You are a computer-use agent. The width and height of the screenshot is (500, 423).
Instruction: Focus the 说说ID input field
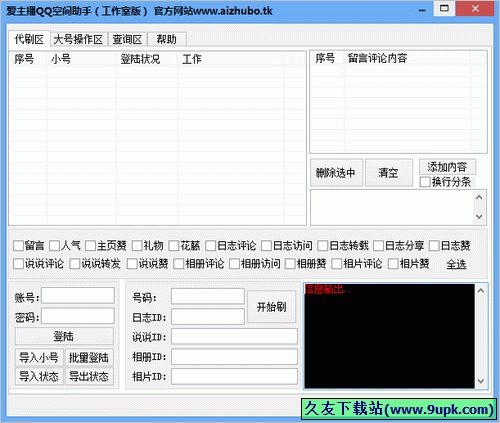click(x=235, y=336)
